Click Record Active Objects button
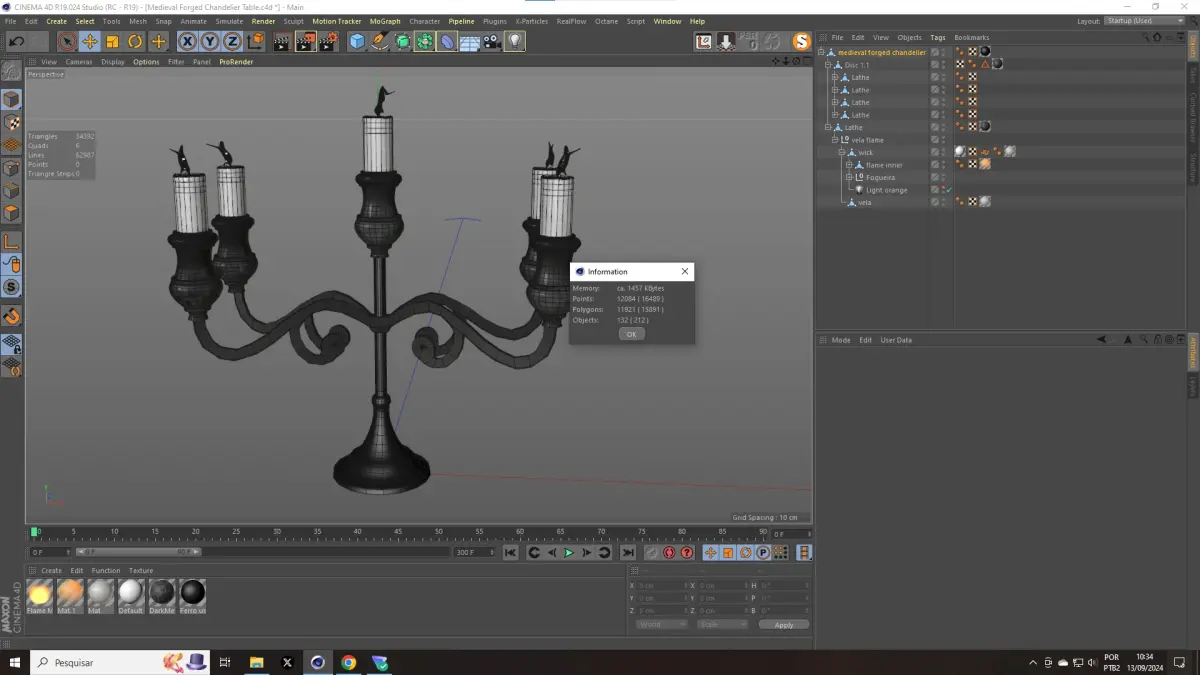 point(652,553)
